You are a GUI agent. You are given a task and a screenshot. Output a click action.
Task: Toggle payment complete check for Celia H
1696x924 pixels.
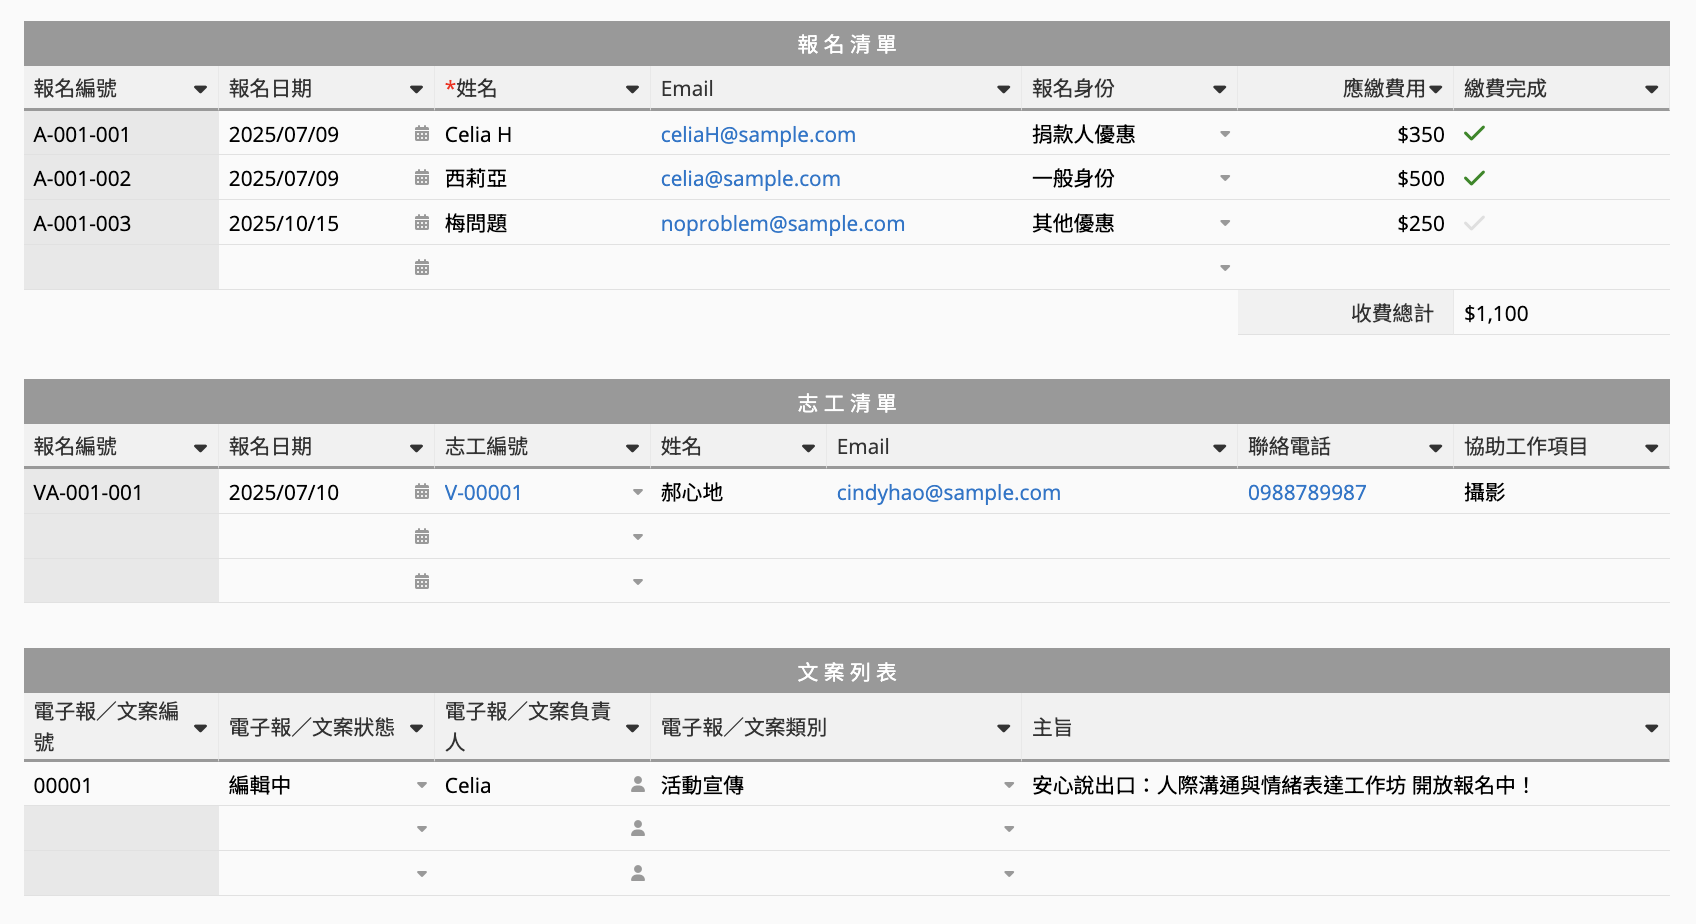(1474, 133)
